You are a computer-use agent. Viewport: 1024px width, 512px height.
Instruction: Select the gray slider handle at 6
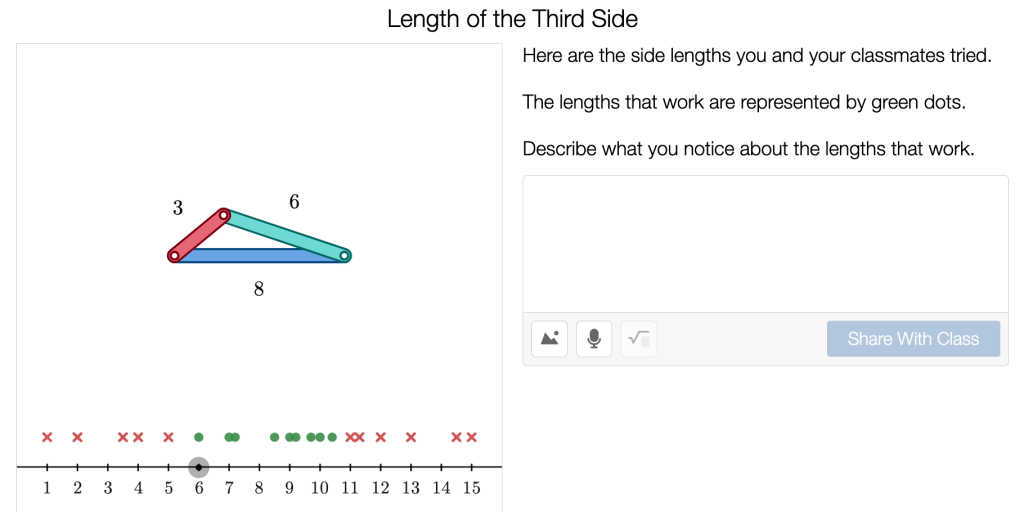(199, 467)
